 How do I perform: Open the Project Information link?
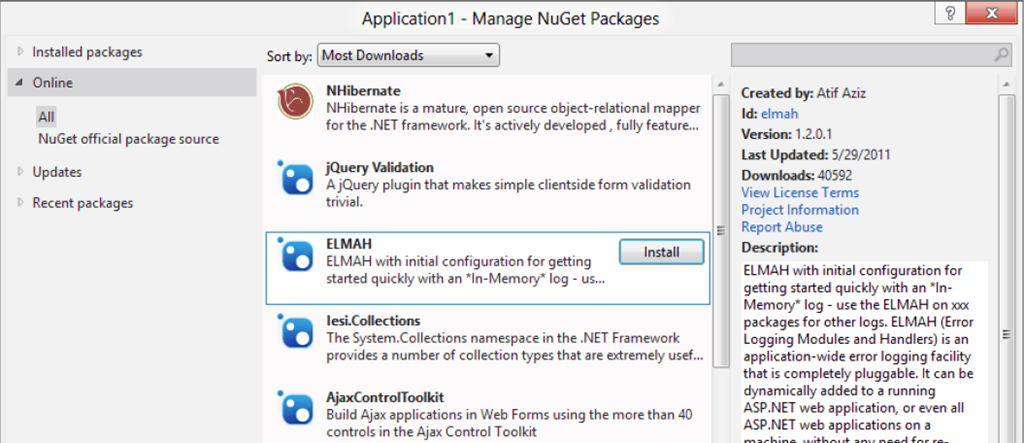pos(799,210)
